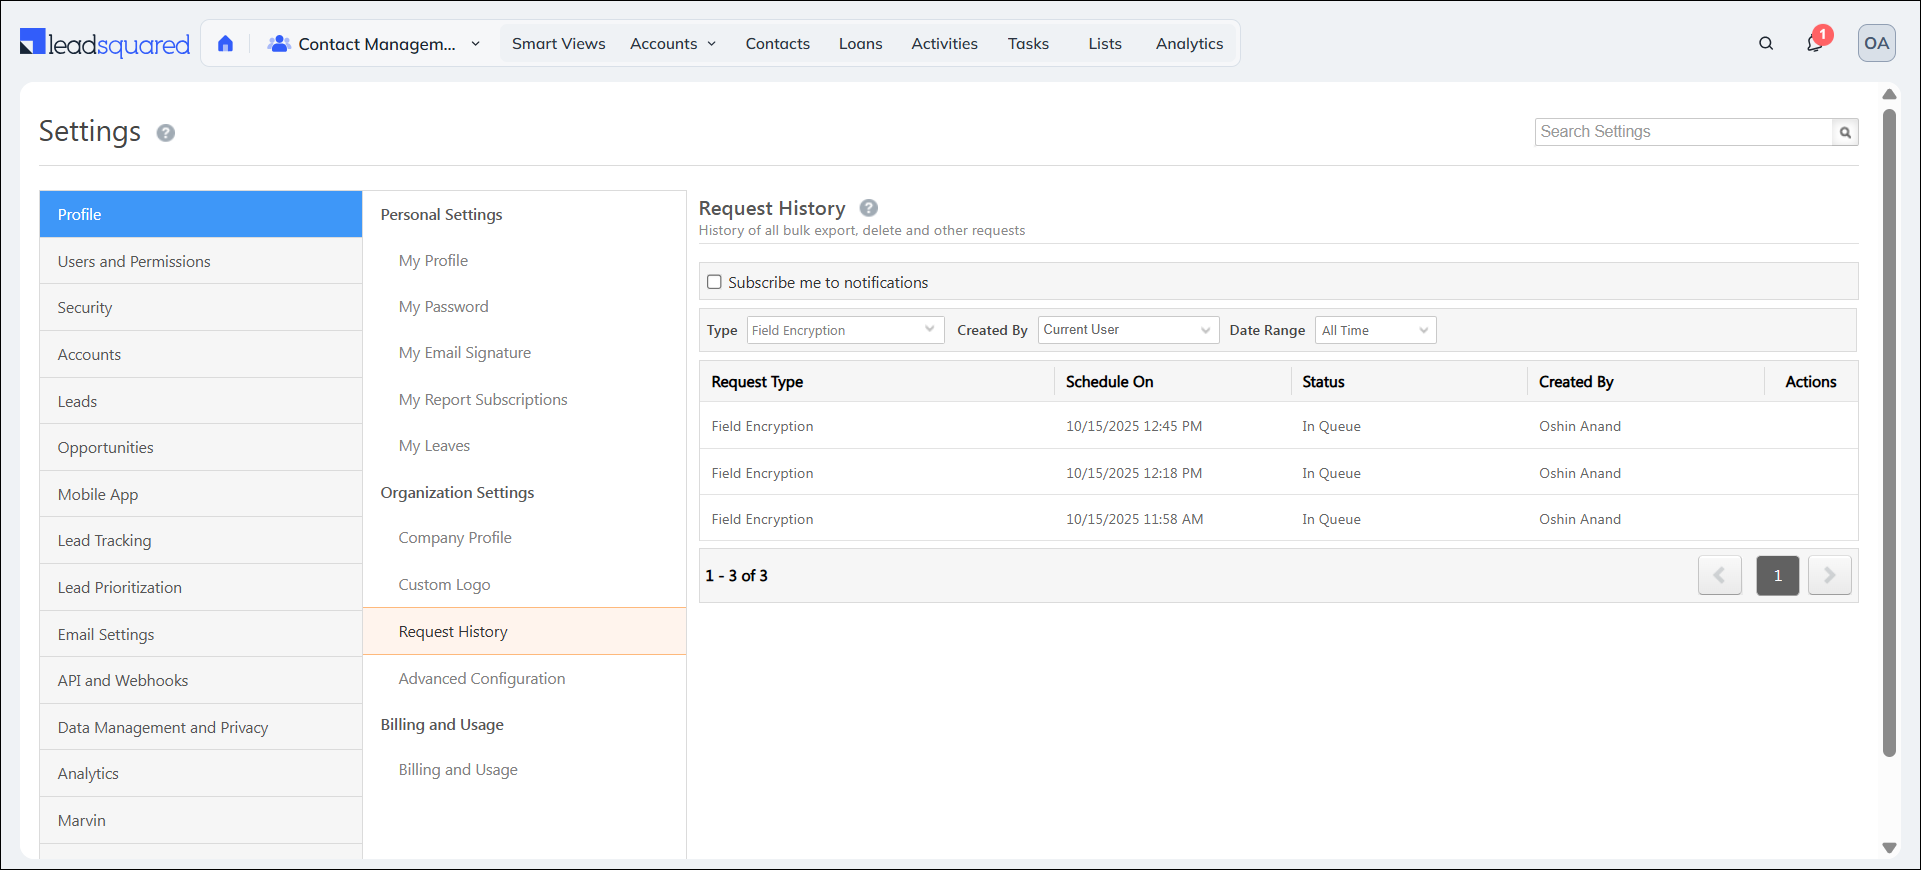Open Advanced Configuration settings link
This screenshot has width=1921, height=870.
(481, 678)
